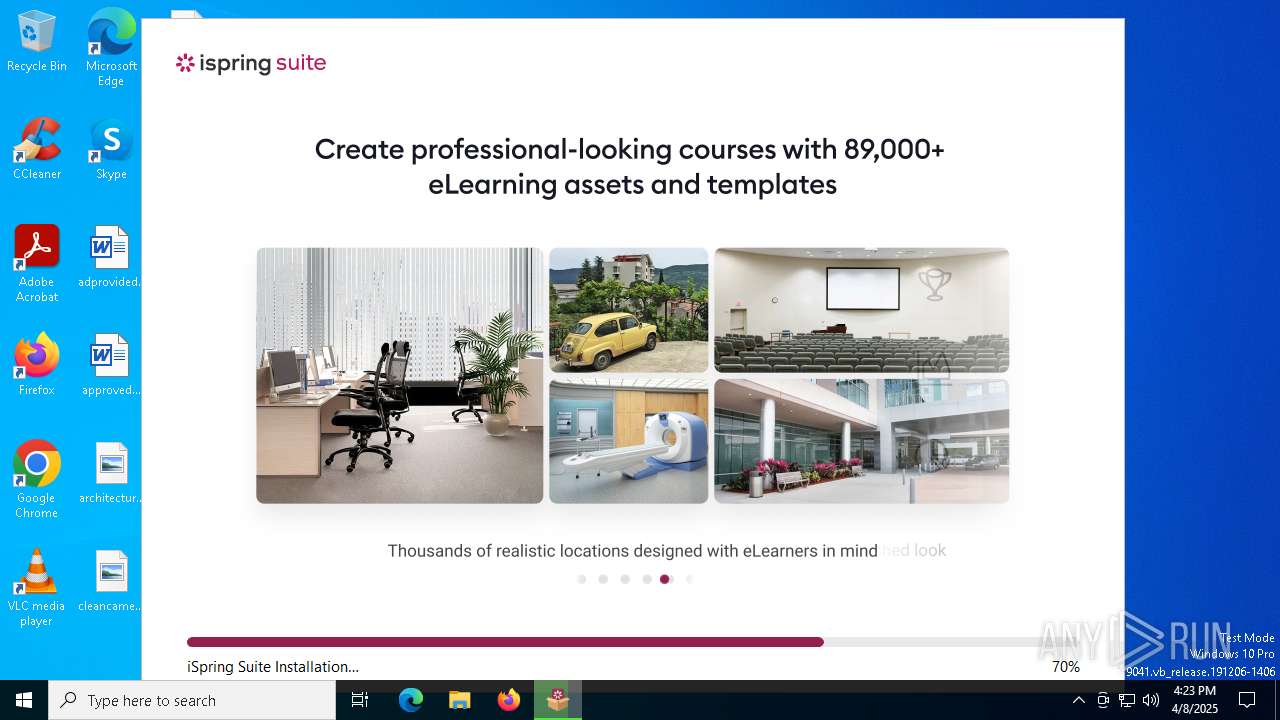Select the last faded slideshow dot
The height and width of the screenshot is (720, 1280).
coord(689,579)
